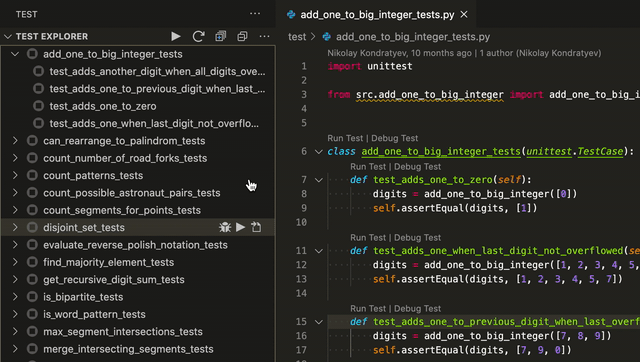Open disjoint_set_tests source file icon
This screenshot has width=640, height=362.
(x=256, y=227)
